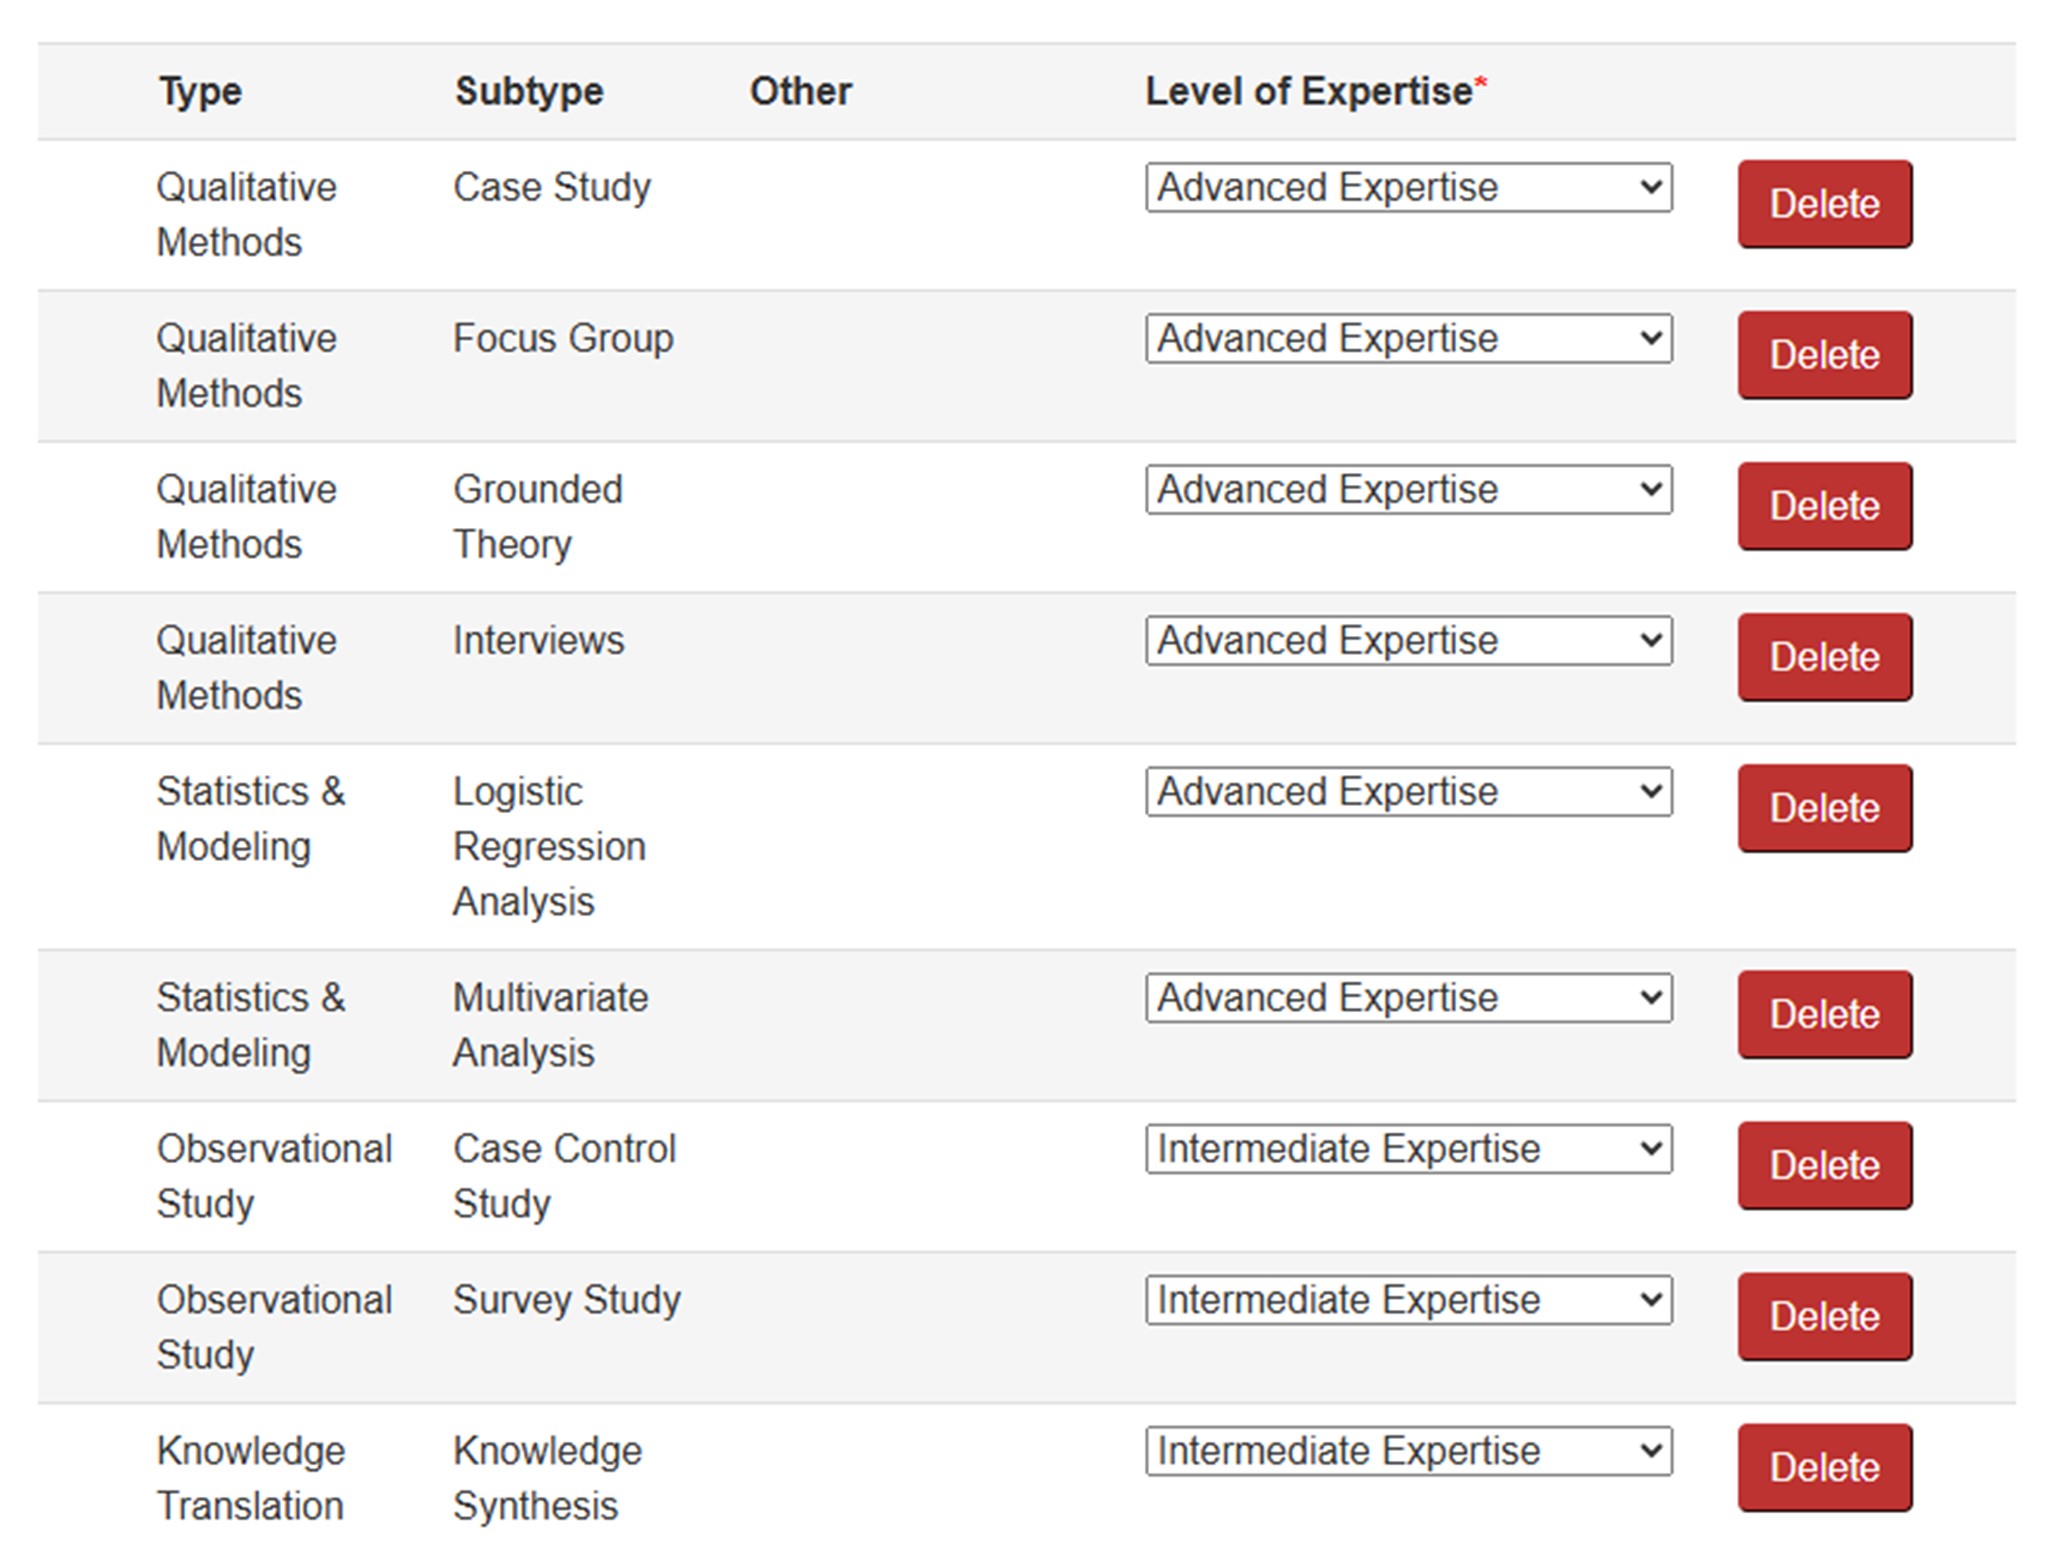Open expertise dropdown for Focus Group row

pyautogui.click(x=1408, y=339)
